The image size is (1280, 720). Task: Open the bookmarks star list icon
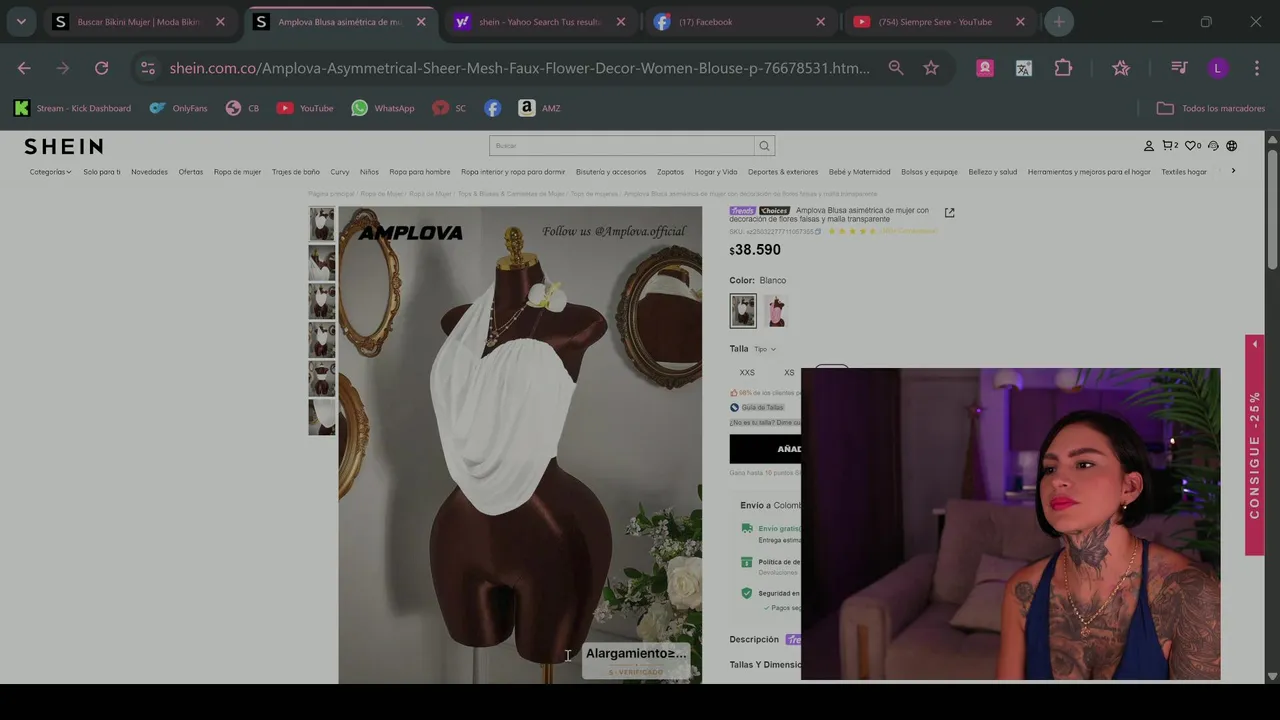click(x=1121, y=68)
